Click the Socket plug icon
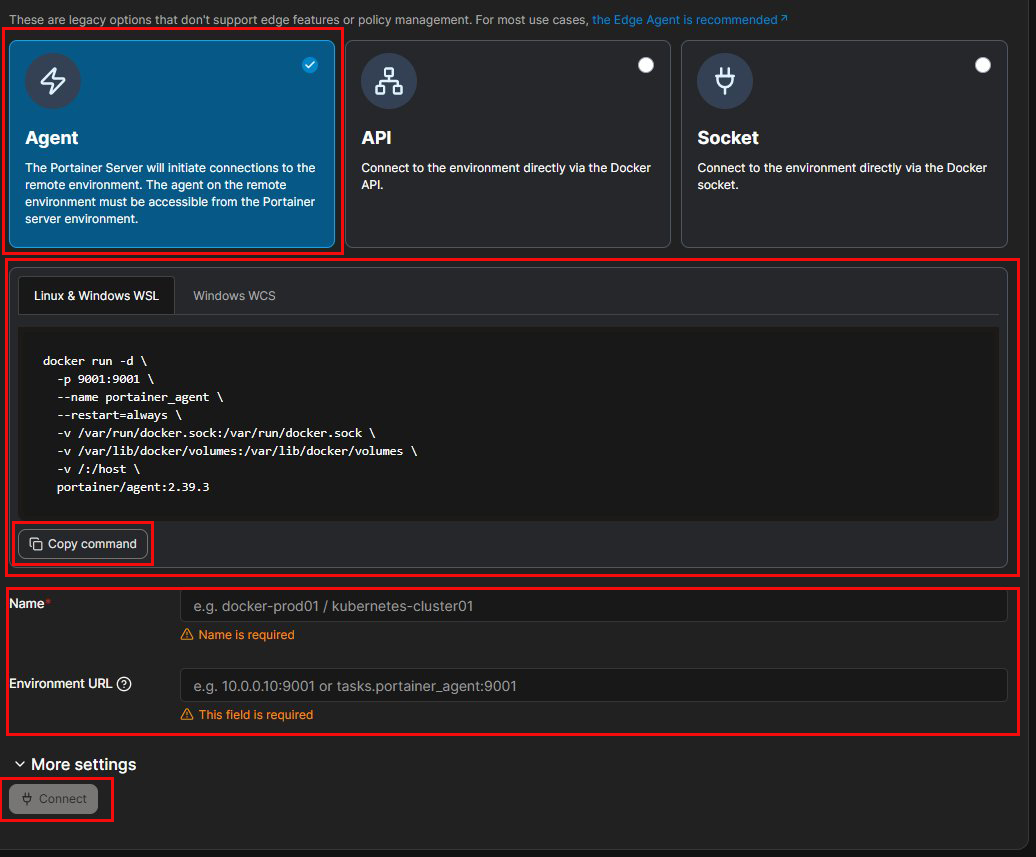The width and height of the screenshot is (1036, 857). pos(725,81)
